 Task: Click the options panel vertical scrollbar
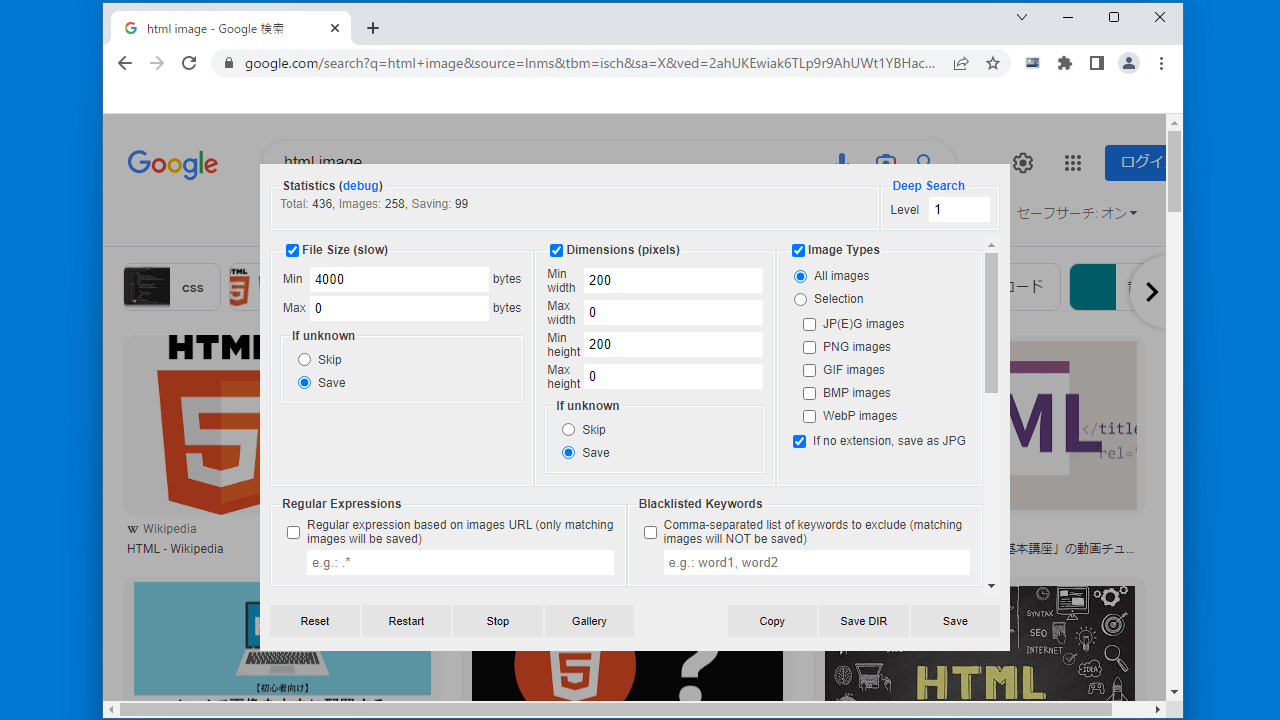(991, 322)
